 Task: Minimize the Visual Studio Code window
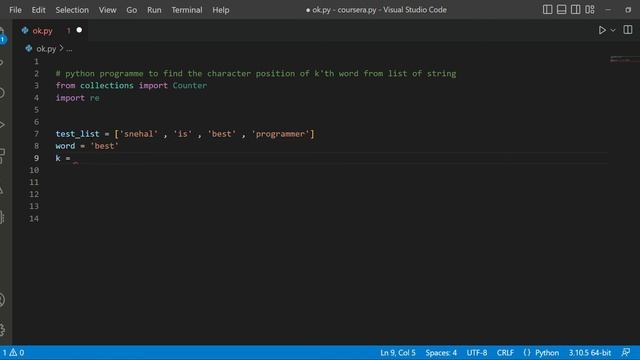click(x=608, y=10)
